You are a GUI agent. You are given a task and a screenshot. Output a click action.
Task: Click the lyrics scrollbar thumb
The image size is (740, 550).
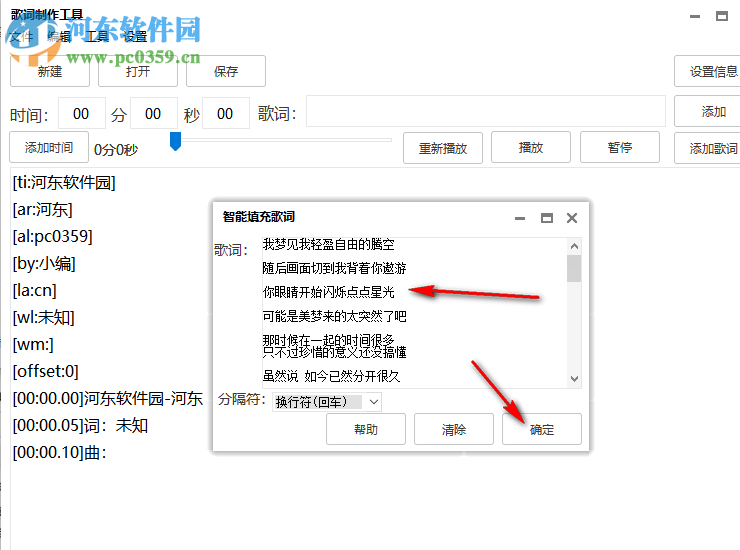[x=574, y=268]
